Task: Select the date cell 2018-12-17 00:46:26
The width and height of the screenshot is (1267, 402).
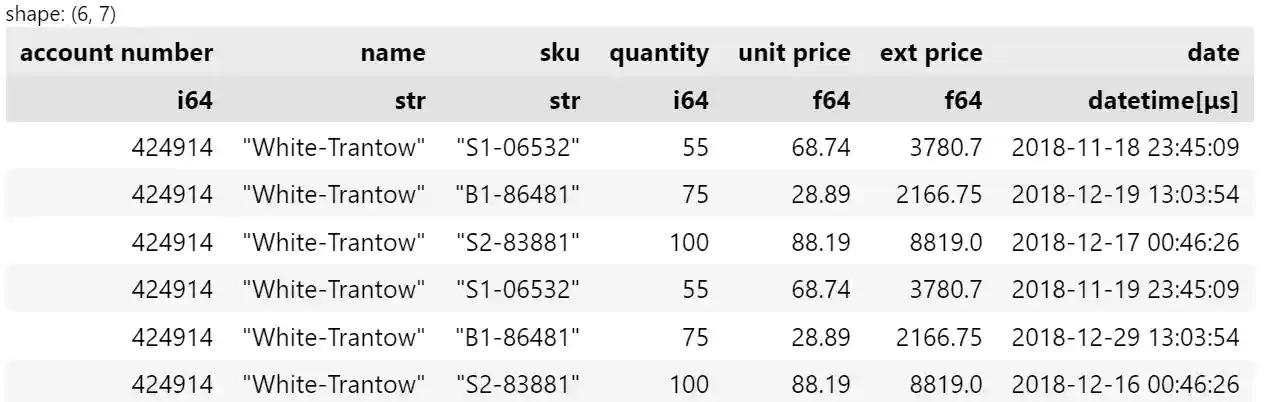Action: coord(1126,242)
